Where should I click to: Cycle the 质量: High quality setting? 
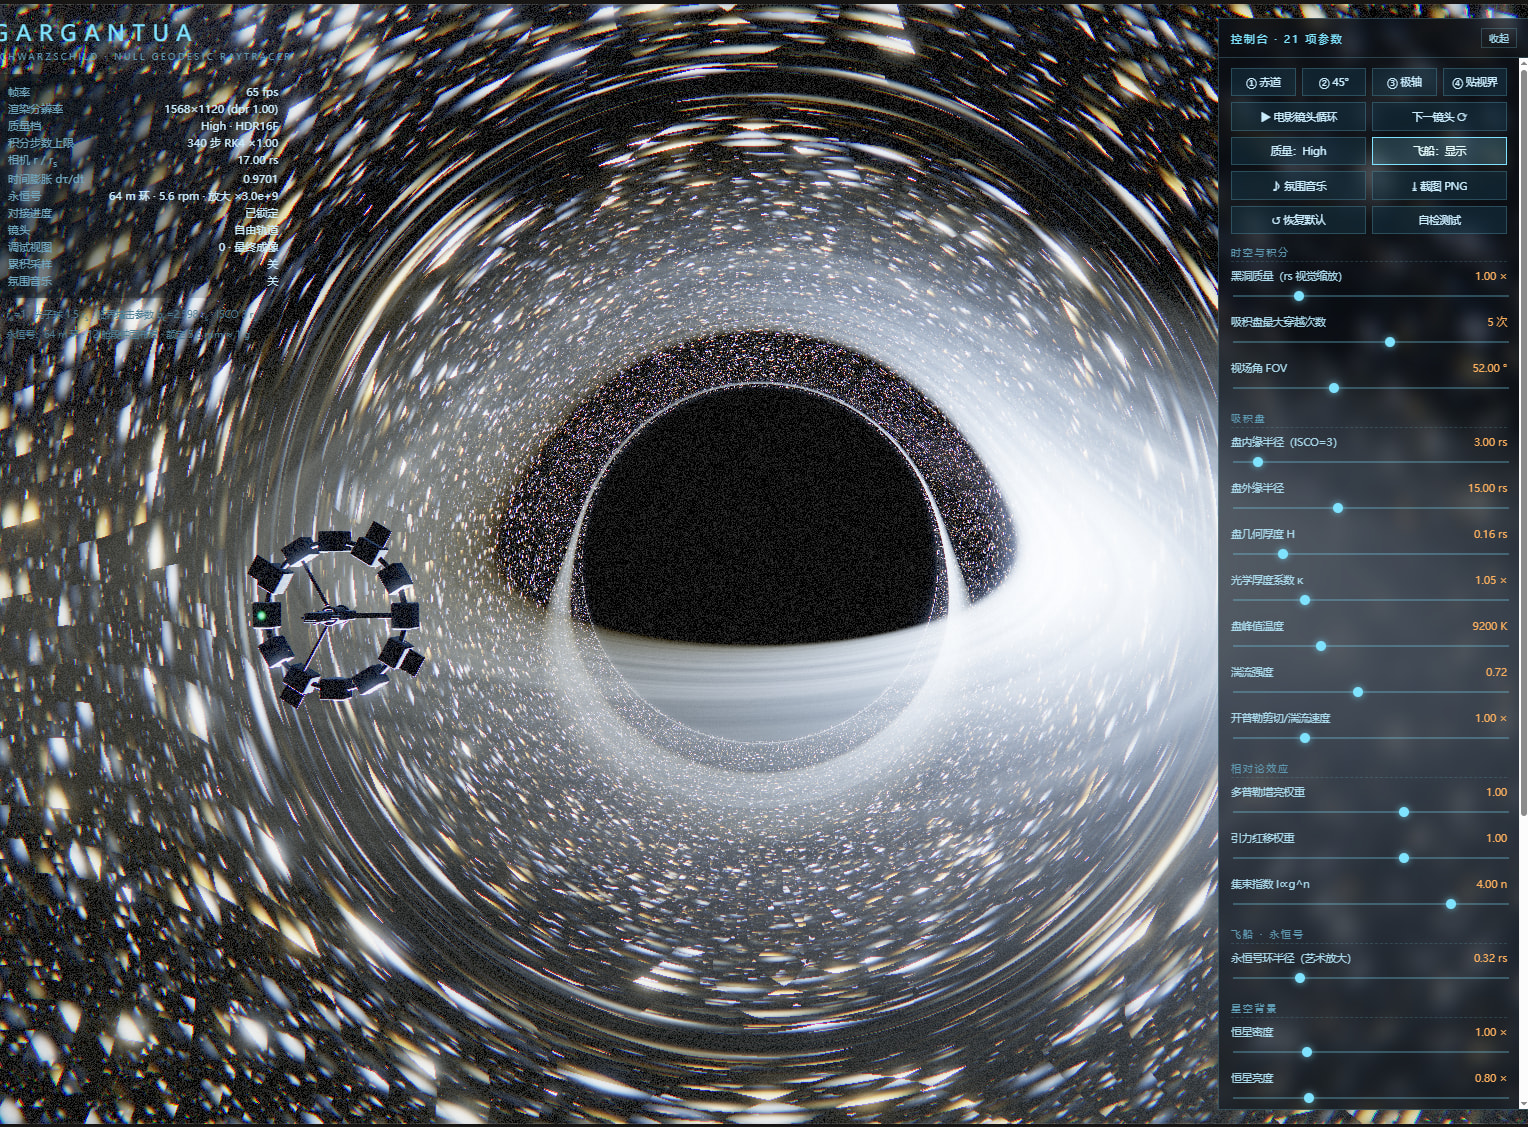(1298, 151)
